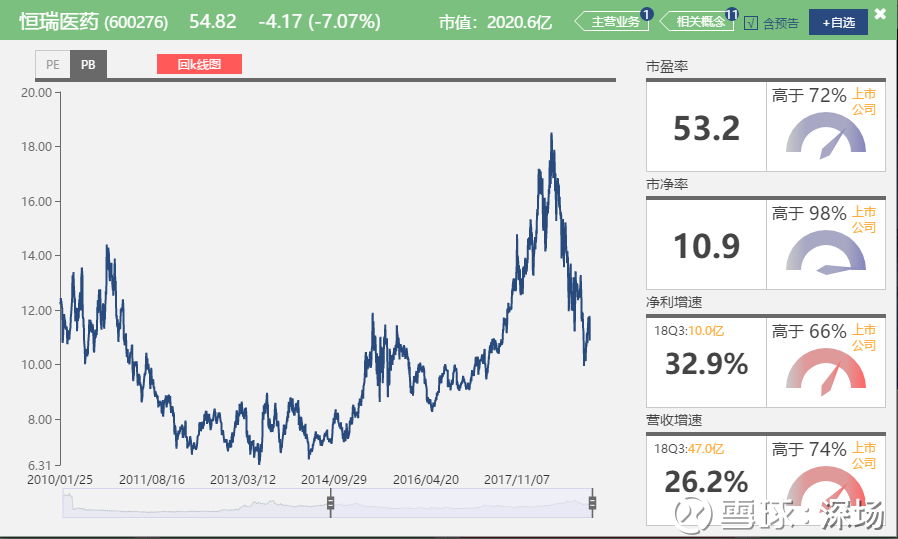This screenshot has height=539, width=898.
Task: Switch to the PE tab
Action: tap(53, 65)
